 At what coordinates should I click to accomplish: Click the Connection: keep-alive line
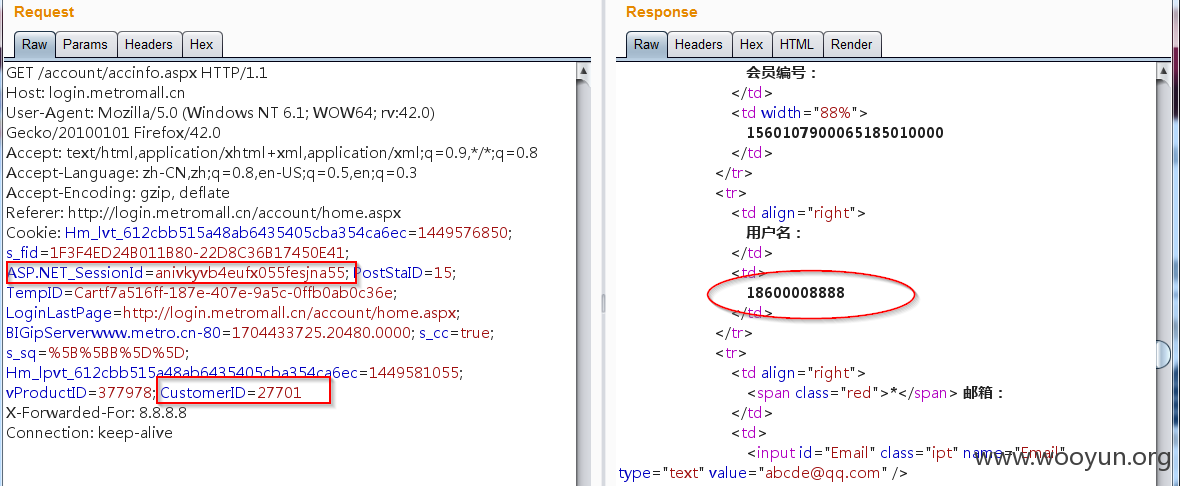(90, 433)
